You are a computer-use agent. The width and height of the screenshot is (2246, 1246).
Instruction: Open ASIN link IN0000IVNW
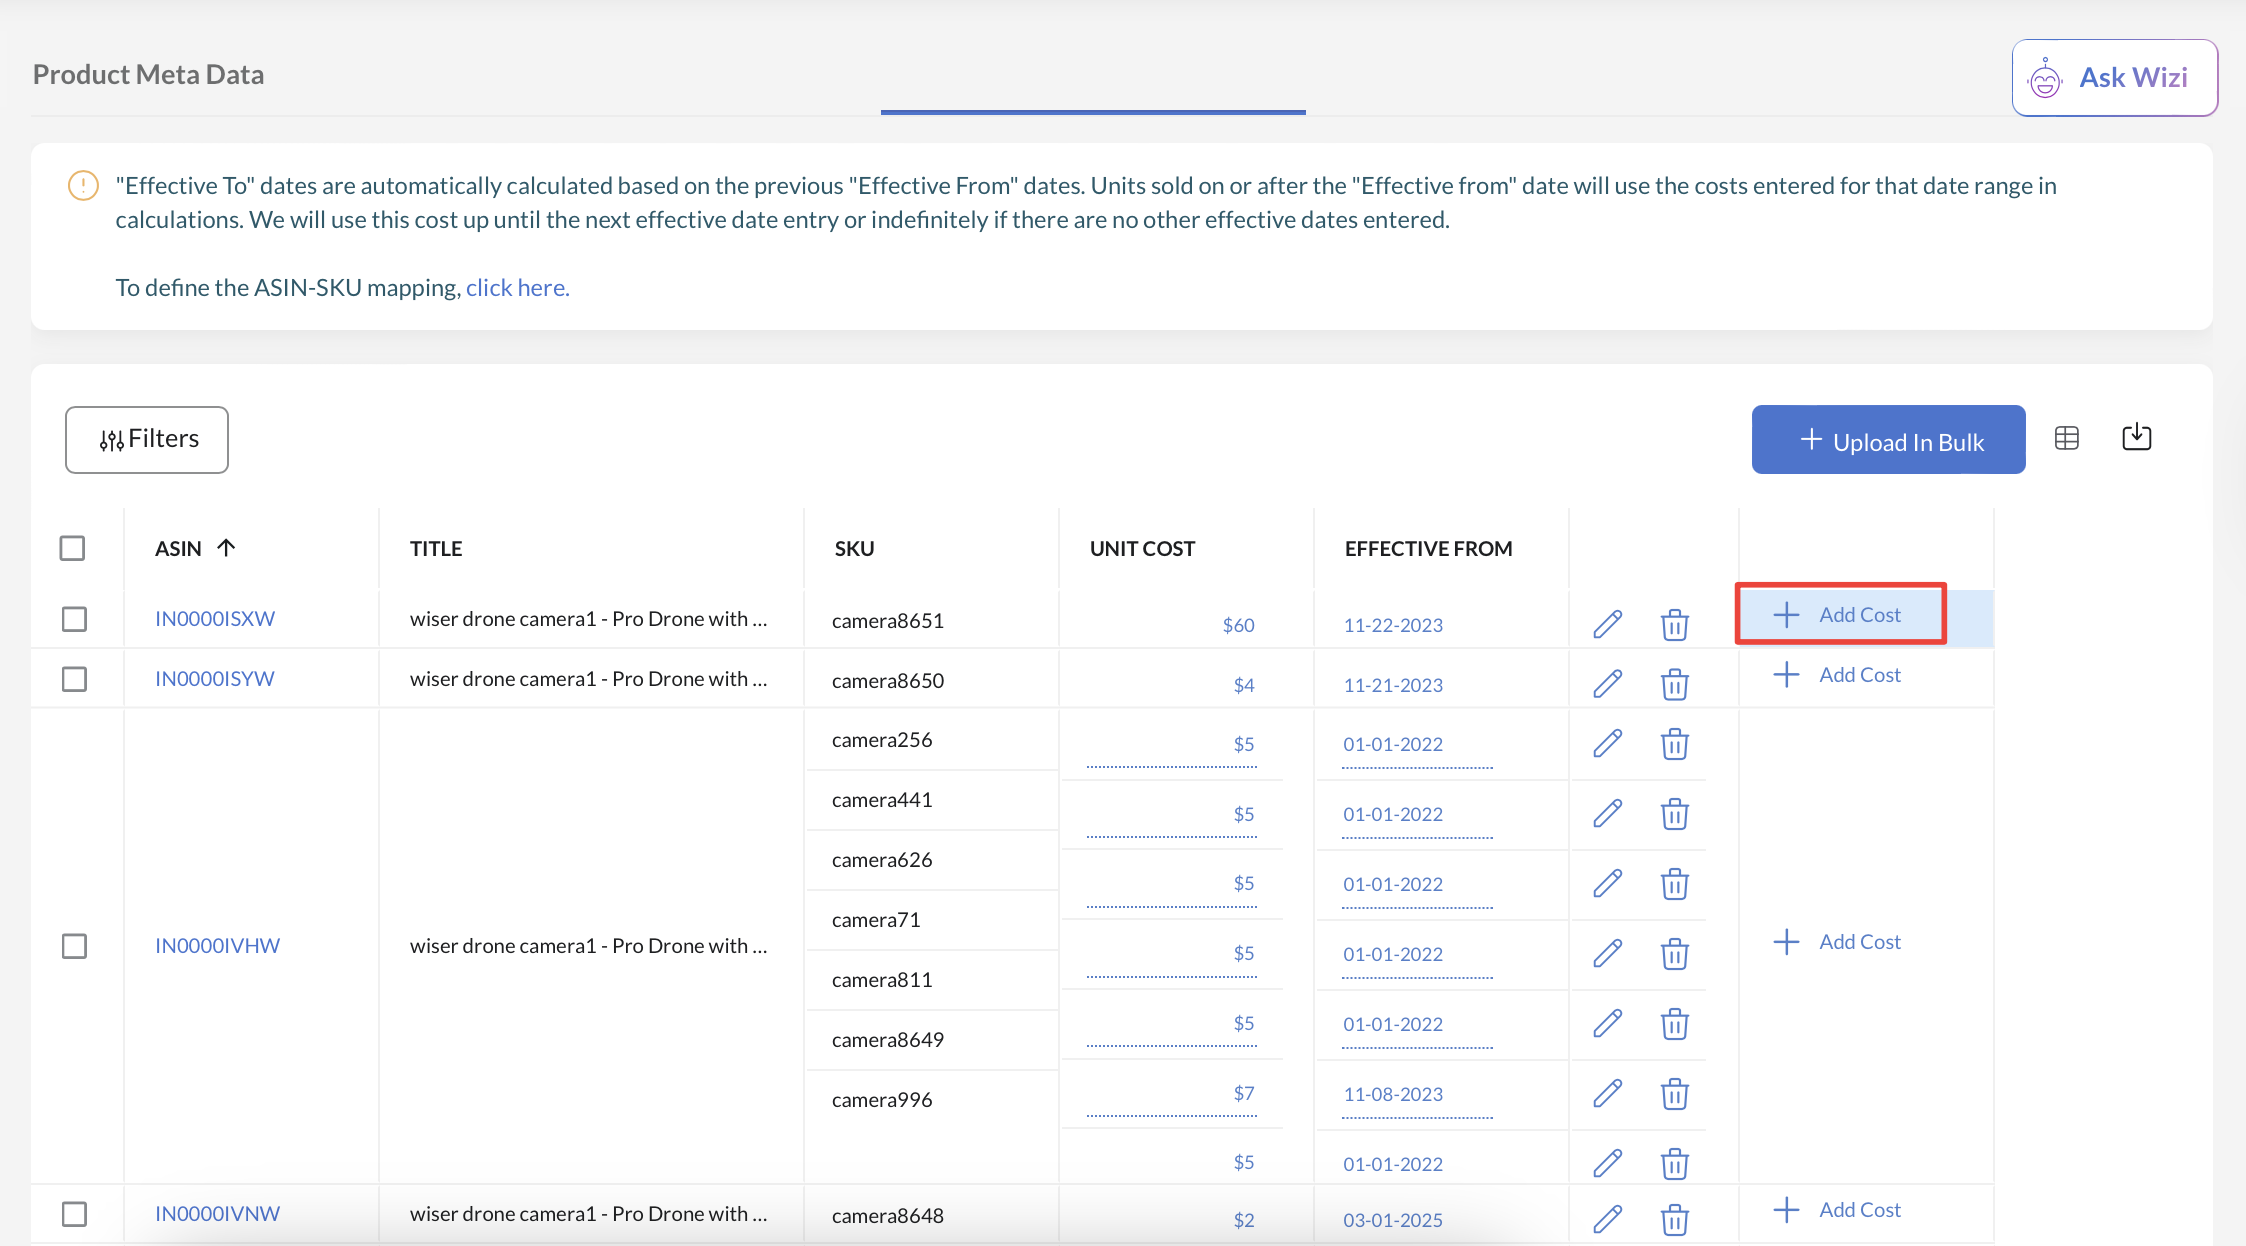coord(217,1214)
